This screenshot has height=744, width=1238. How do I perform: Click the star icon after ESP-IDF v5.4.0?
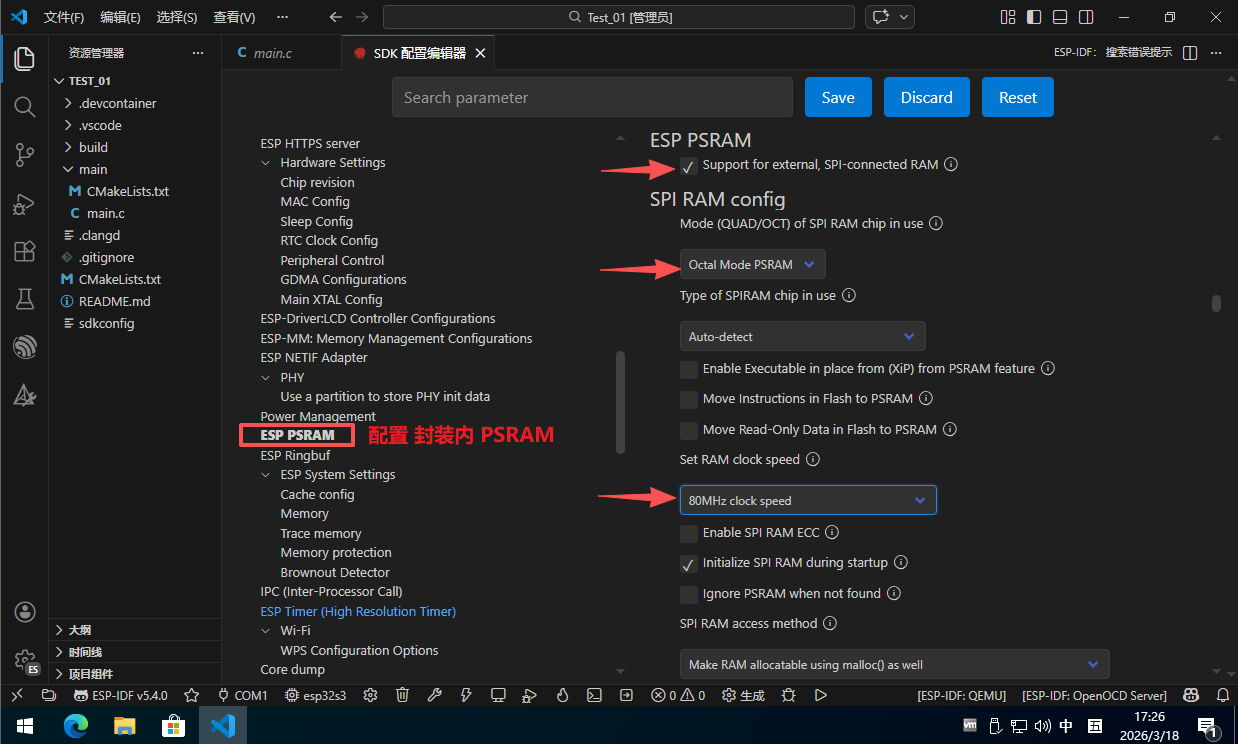(192, 695)
